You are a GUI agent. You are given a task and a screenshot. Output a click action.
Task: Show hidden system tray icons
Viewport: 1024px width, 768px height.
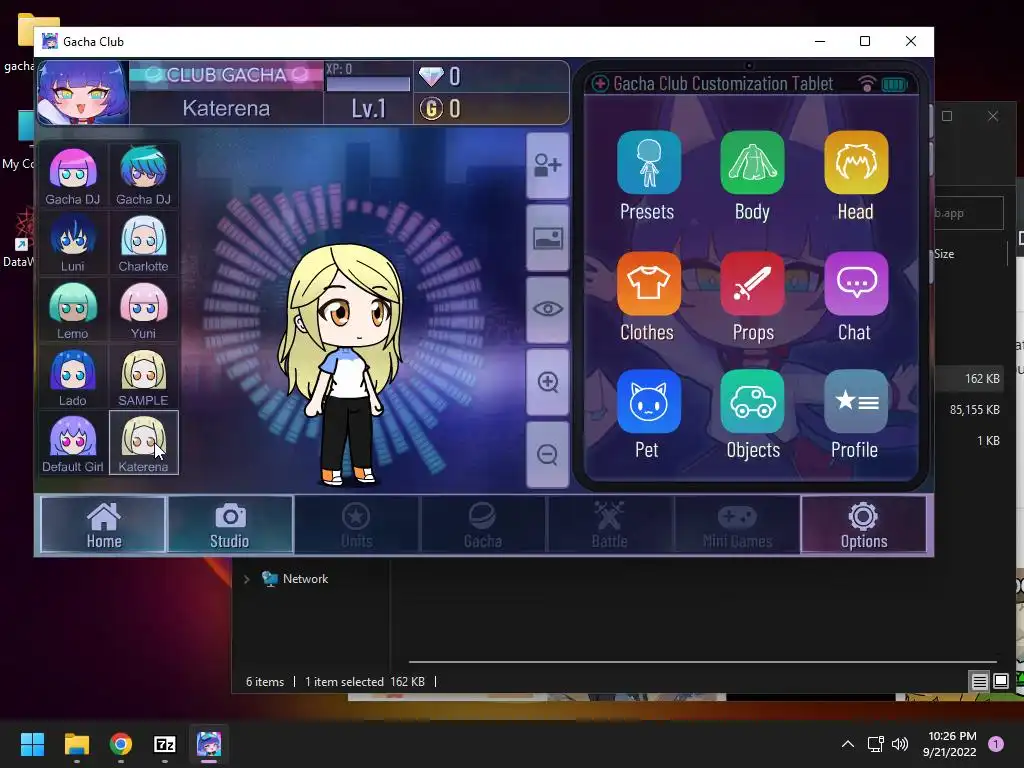click(848, 744)
